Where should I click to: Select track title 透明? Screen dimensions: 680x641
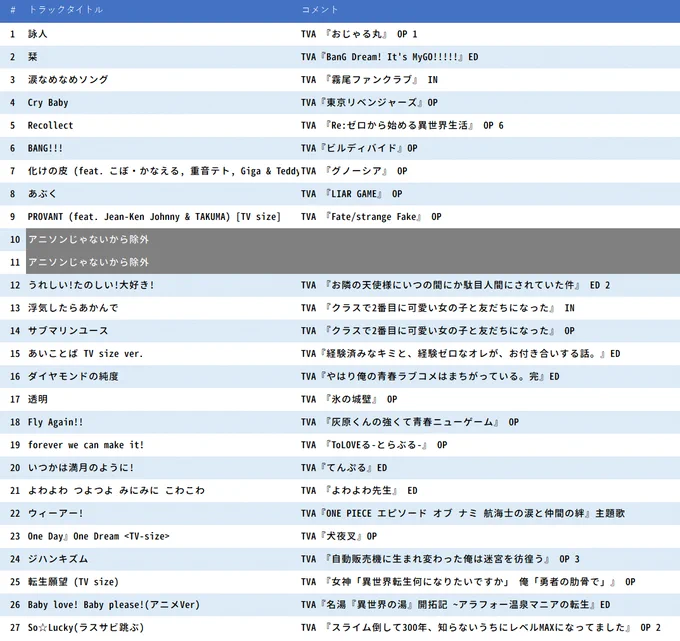click(x=37, y=399)
